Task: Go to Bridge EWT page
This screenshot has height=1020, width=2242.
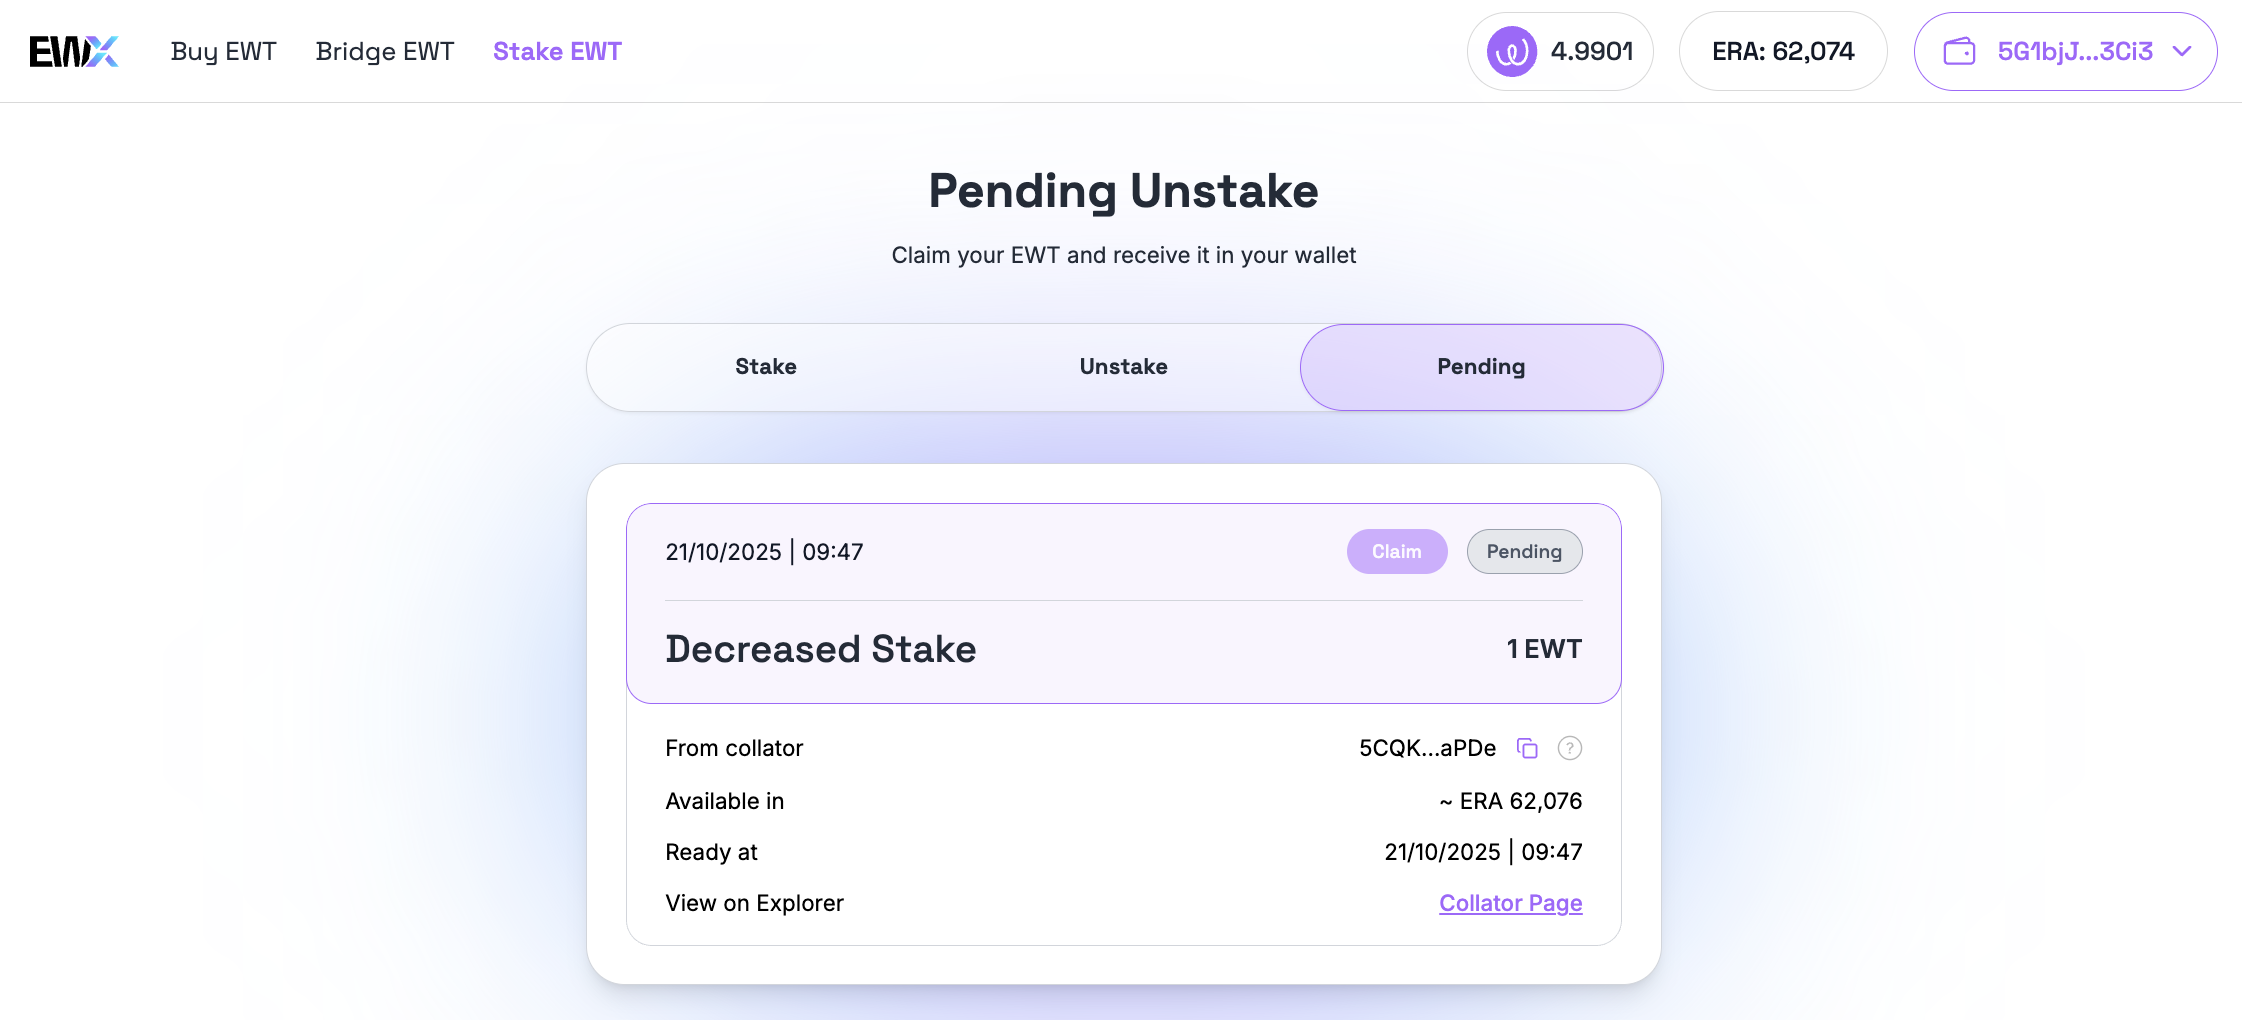Action: pyautogui.click(x=385, y=51)
